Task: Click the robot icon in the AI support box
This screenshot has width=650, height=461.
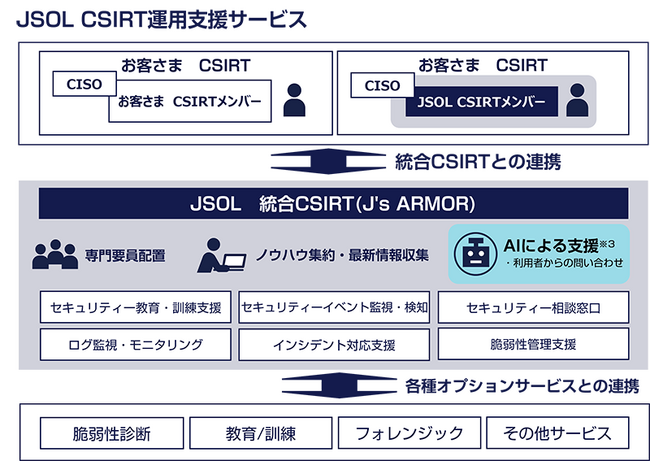Action: [x=478, y=255]
